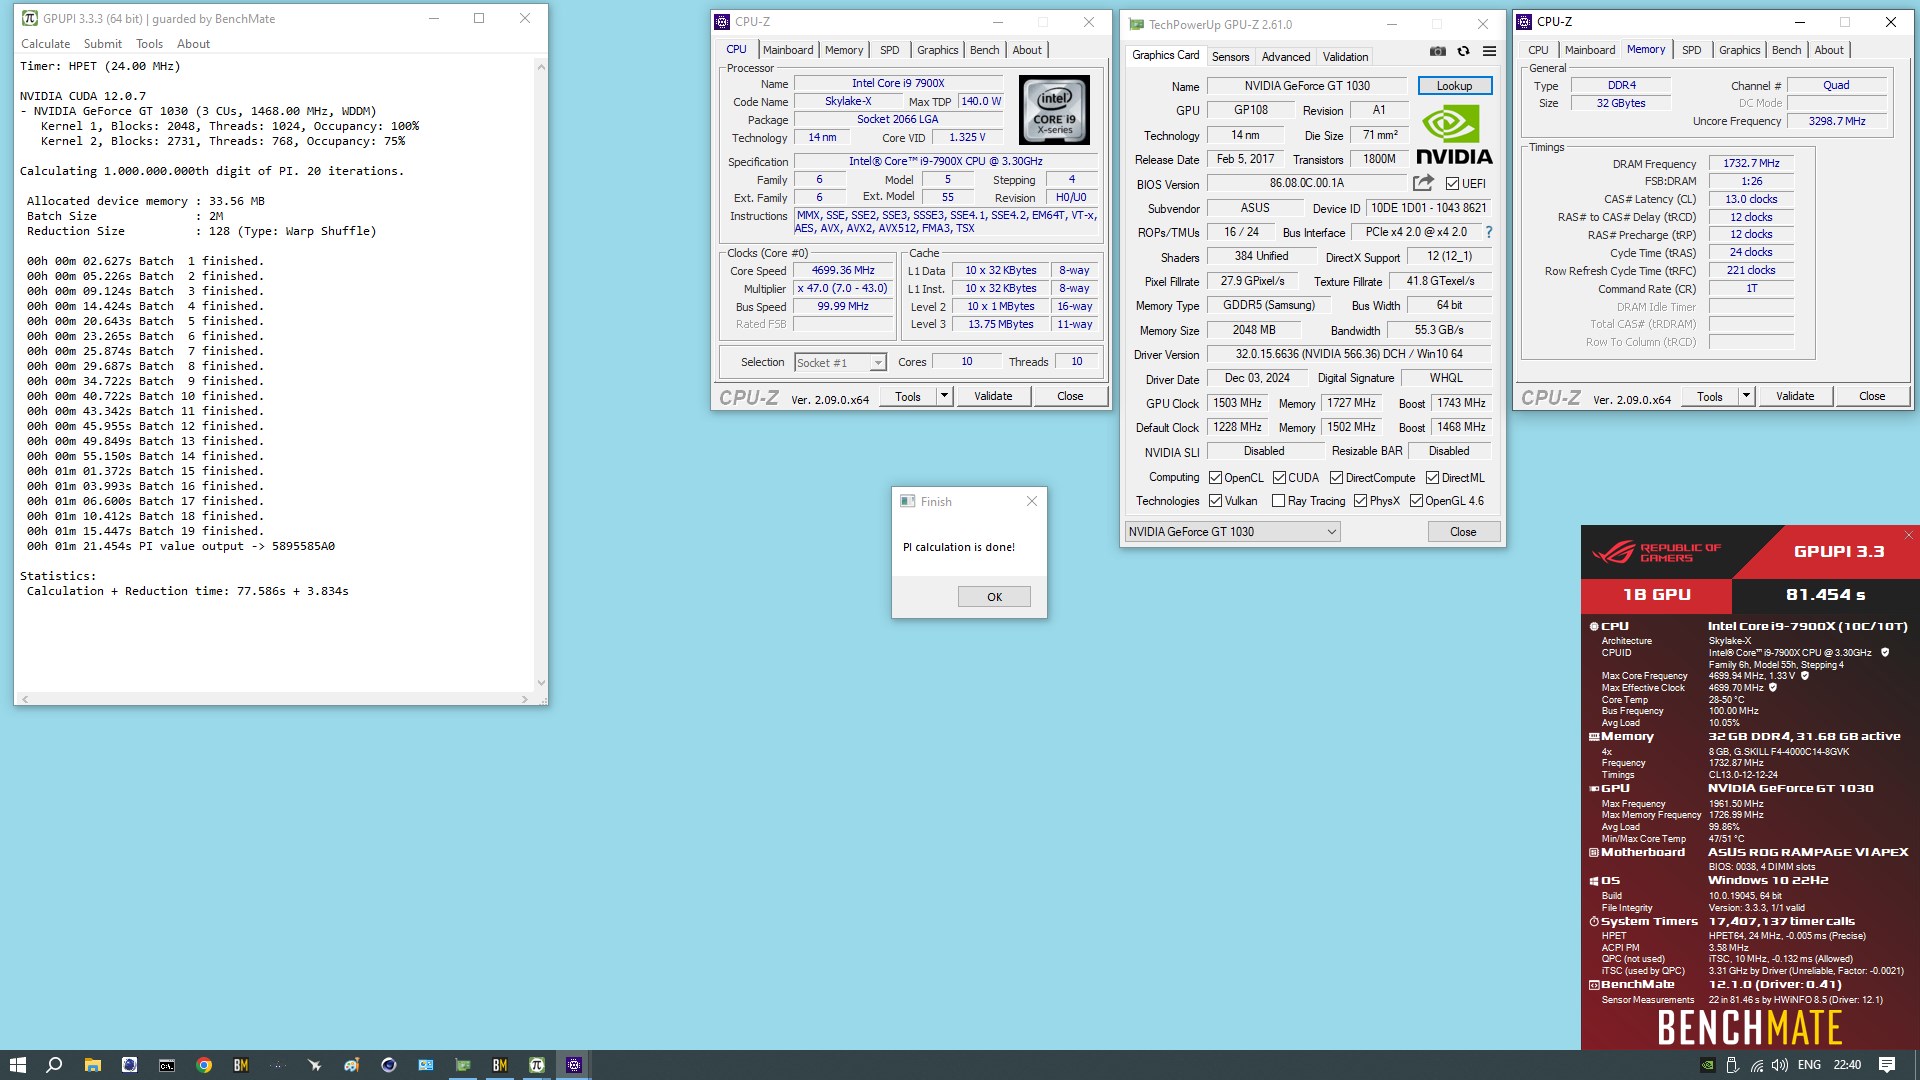Enable the Ray Tracing checkbox
The image size is (1920, 1080).
coord(1278,501)
